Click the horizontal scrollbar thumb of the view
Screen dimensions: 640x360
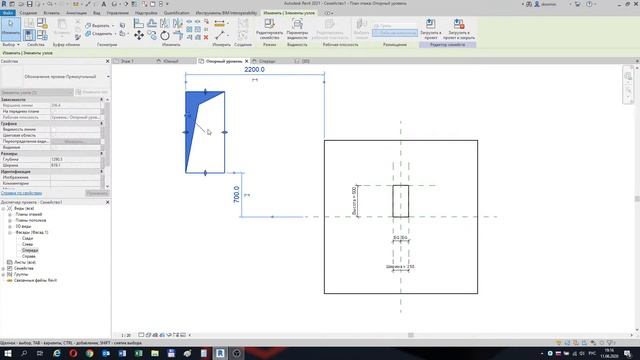pyautogui.click(x=411, y=335)
